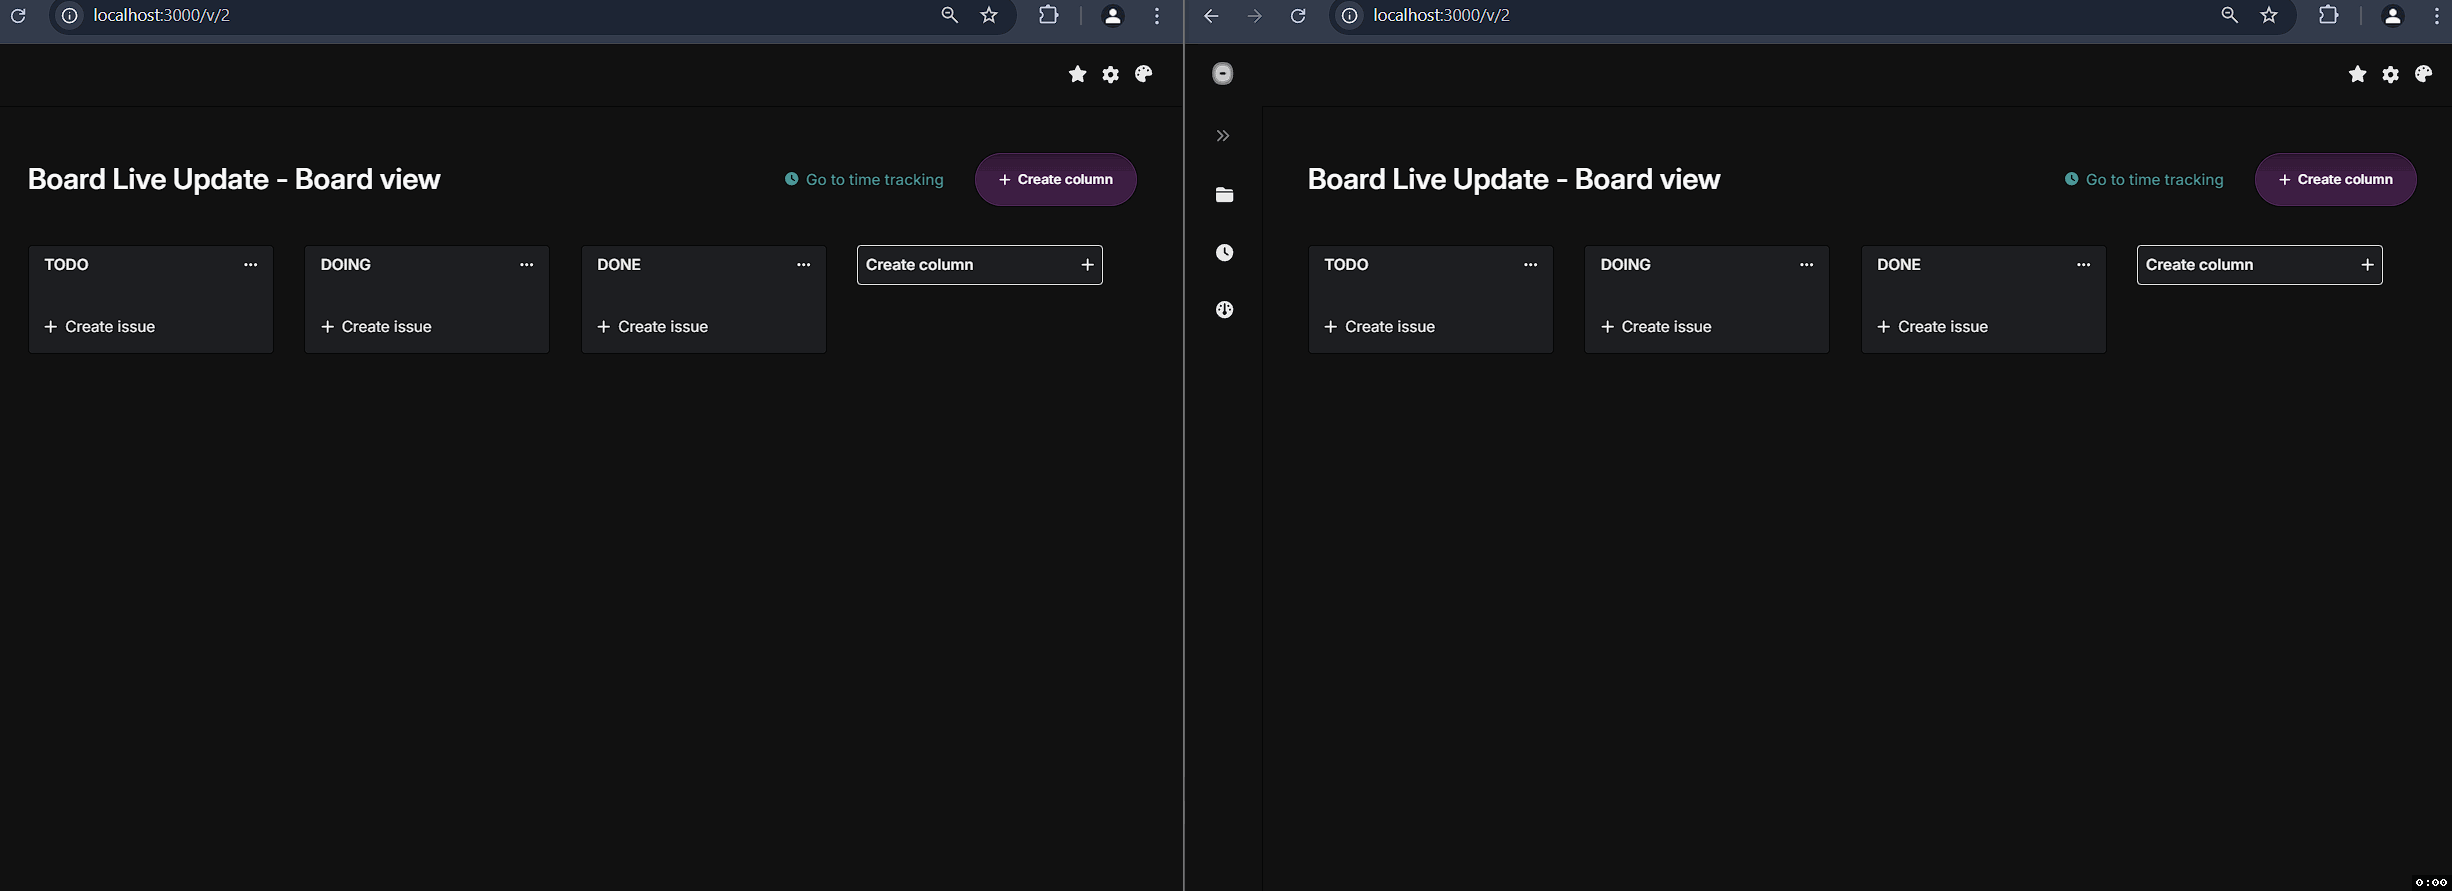Click the outlined Create column field, right window
Viewport: 2452px width, 891px height.
coord(2259,265)
